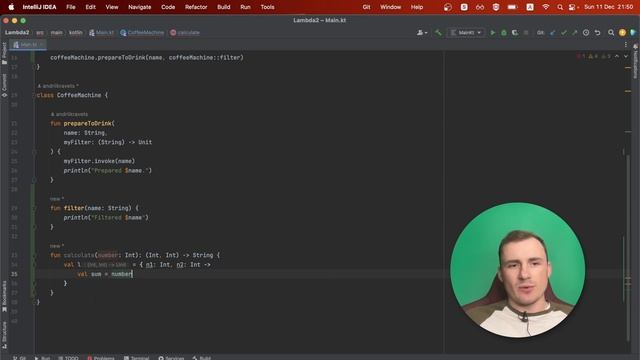
Task: Click the orange IDE updates icon
Action: coord(622,33)
